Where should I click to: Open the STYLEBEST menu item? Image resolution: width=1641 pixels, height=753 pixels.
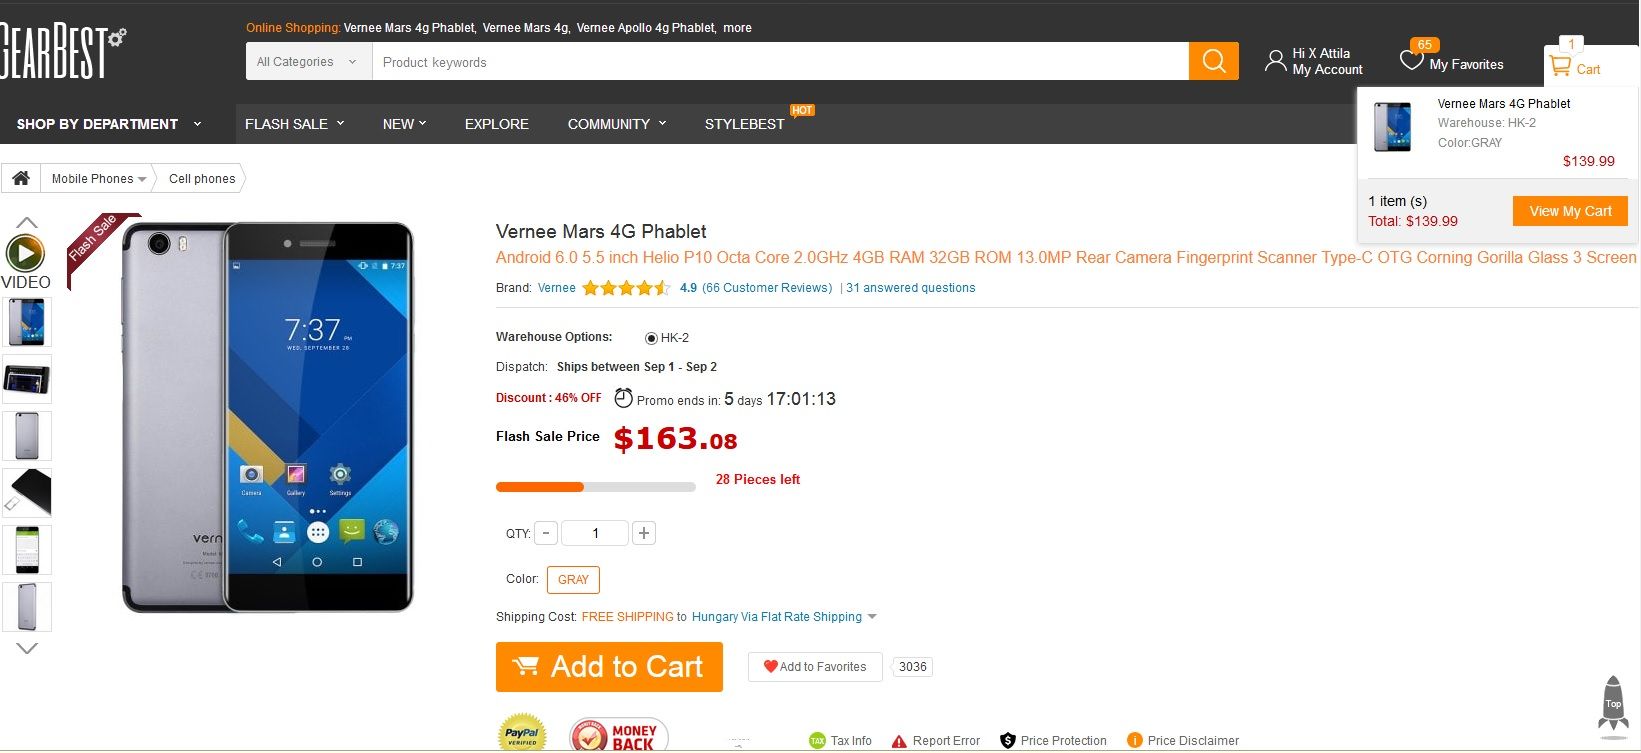[745, 124]
